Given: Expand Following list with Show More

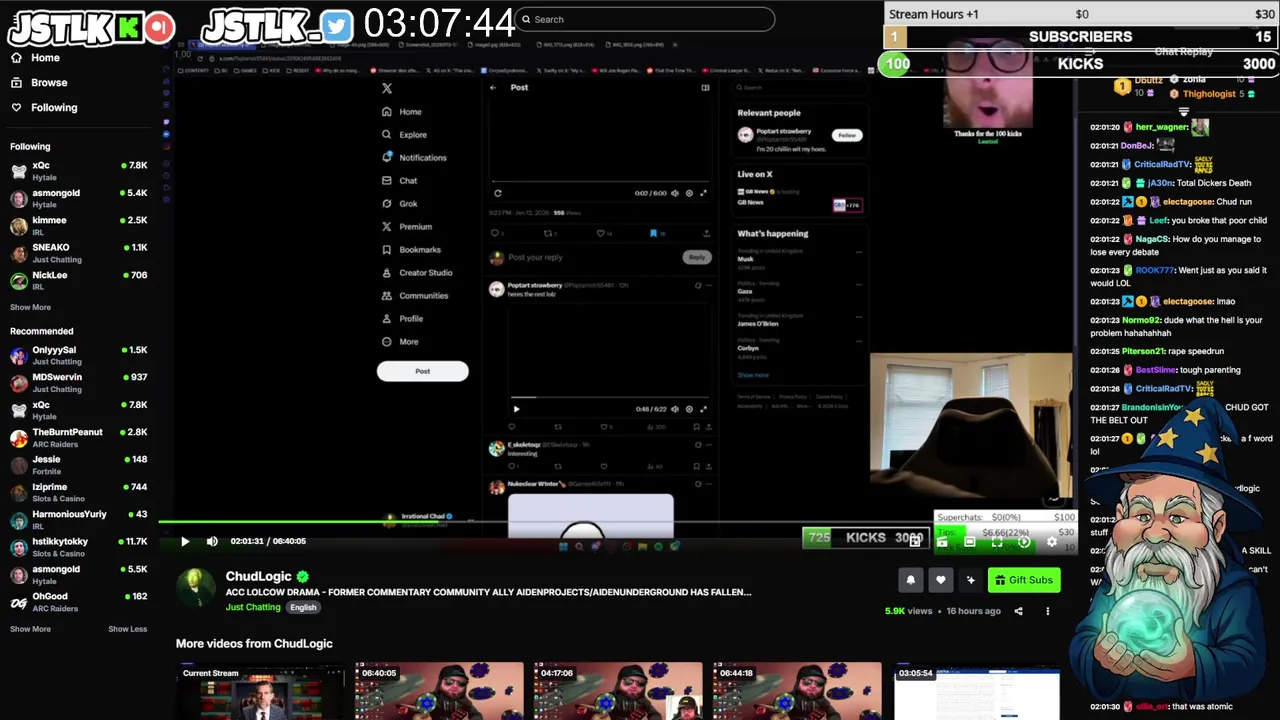Looking at the screenshot, I should [x=30, y=307].
